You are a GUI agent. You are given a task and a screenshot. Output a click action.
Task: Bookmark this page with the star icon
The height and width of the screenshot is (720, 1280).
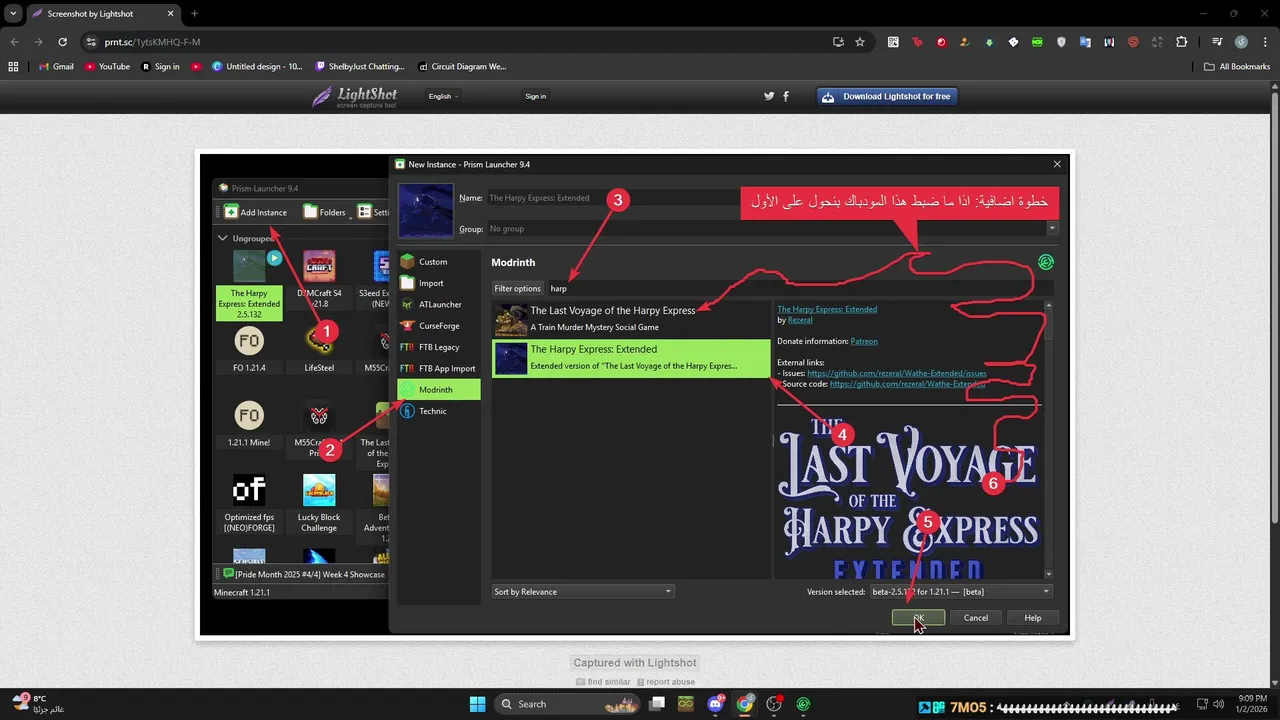tap(860, 42)
